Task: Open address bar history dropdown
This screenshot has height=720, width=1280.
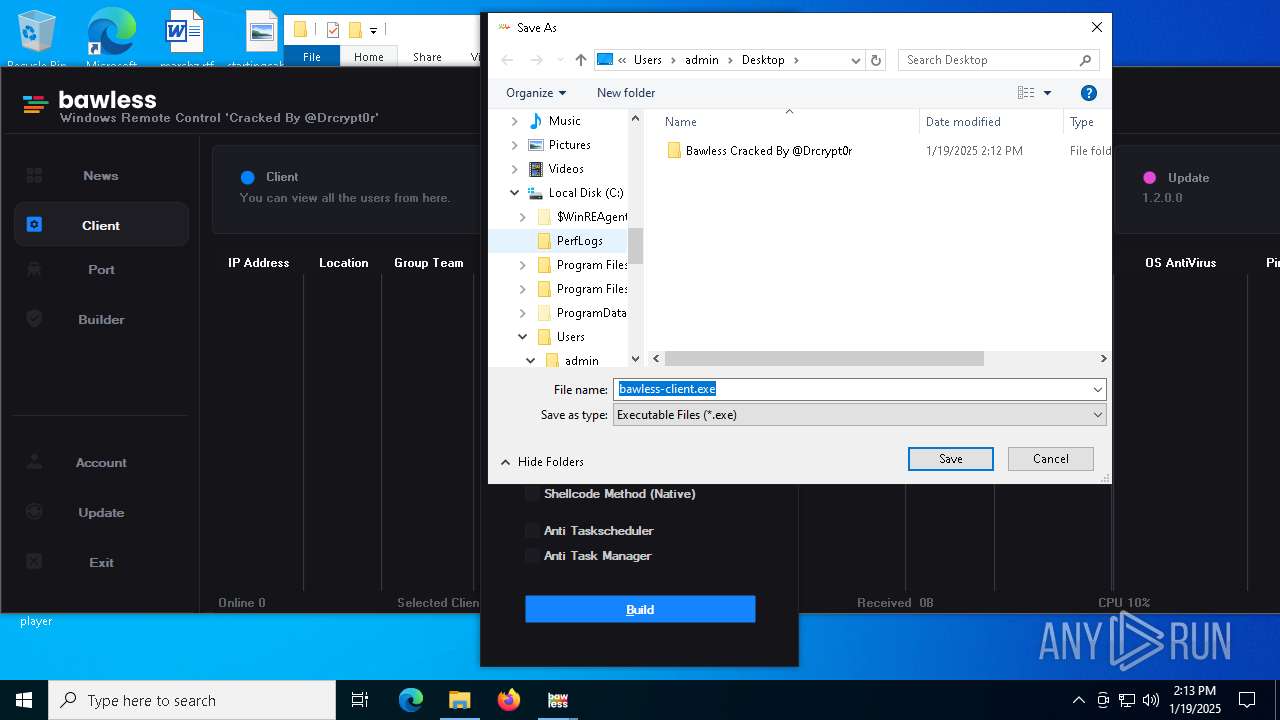Action: pyautogui.click(x=855, y=60)
